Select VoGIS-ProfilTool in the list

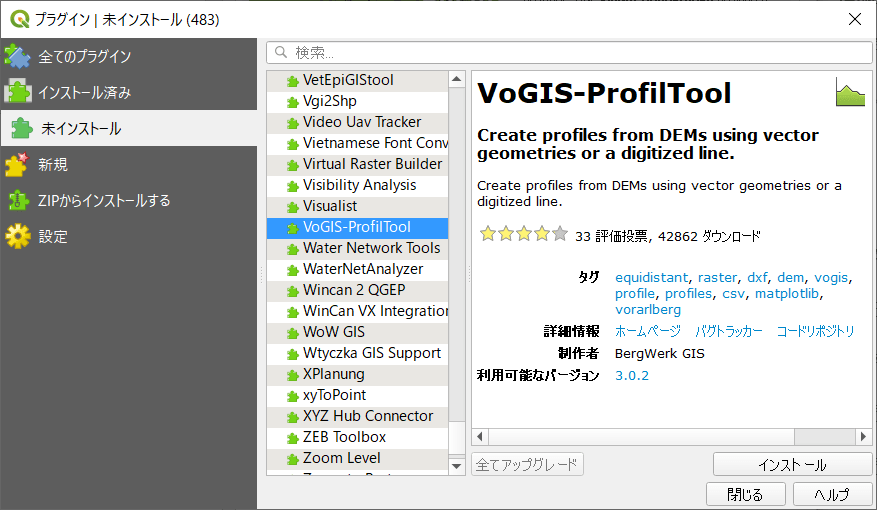pos(357,227)
